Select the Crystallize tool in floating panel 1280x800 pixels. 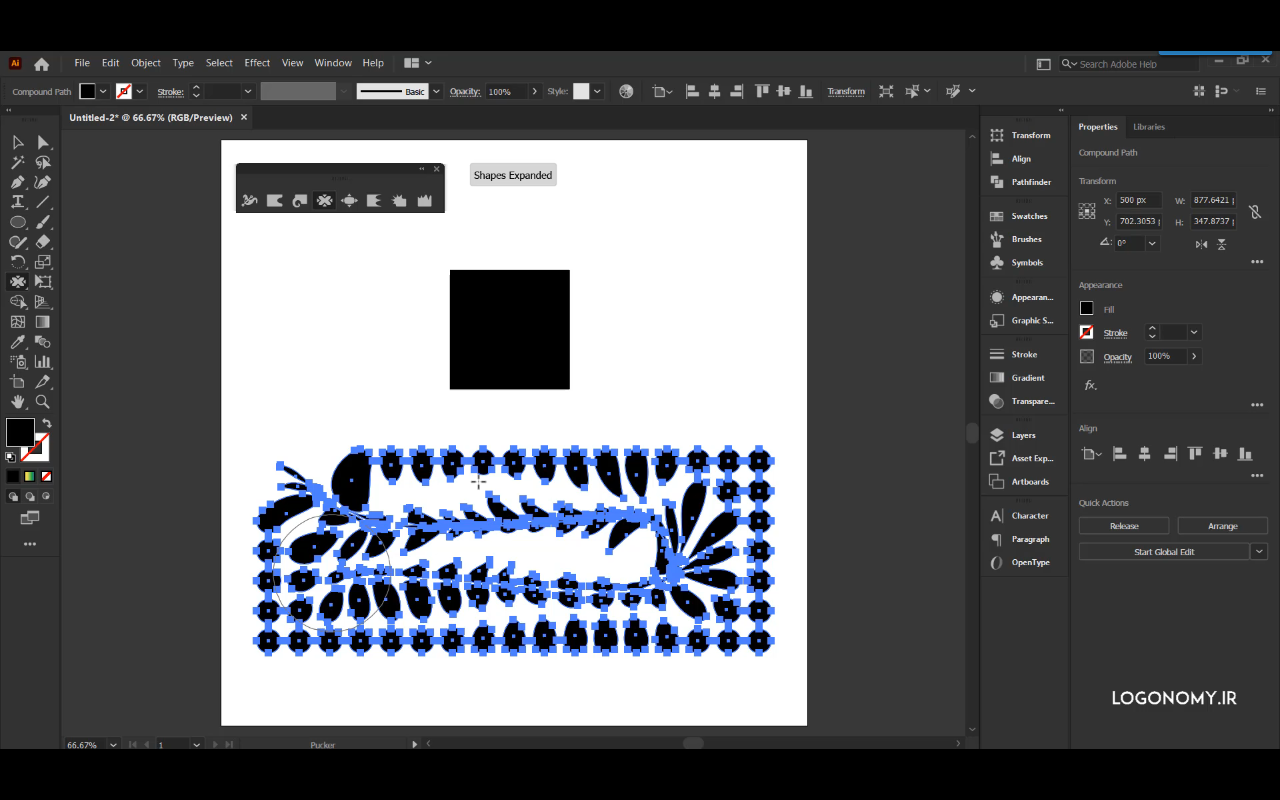[x=399, y=201]
